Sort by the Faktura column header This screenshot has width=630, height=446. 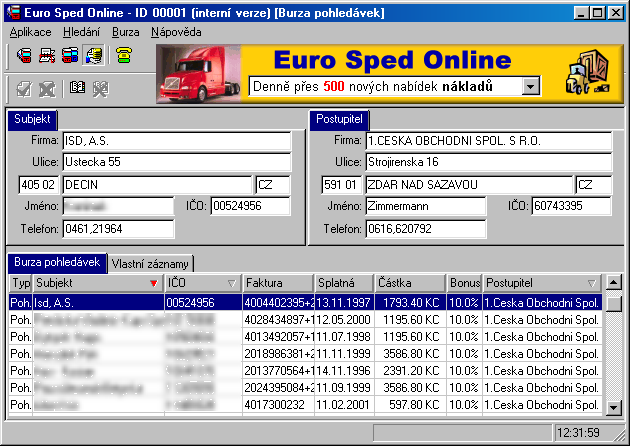278,283
